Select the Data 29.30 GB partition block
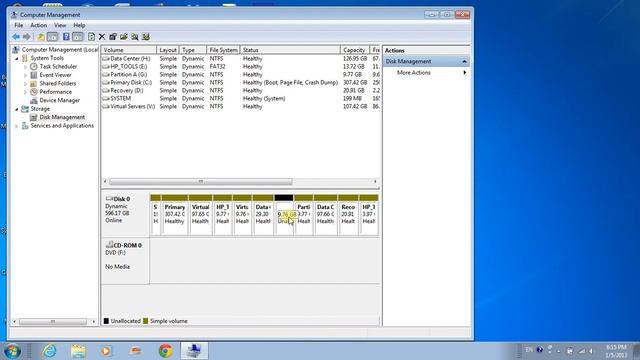640x360 pixels. pos(263,215)
